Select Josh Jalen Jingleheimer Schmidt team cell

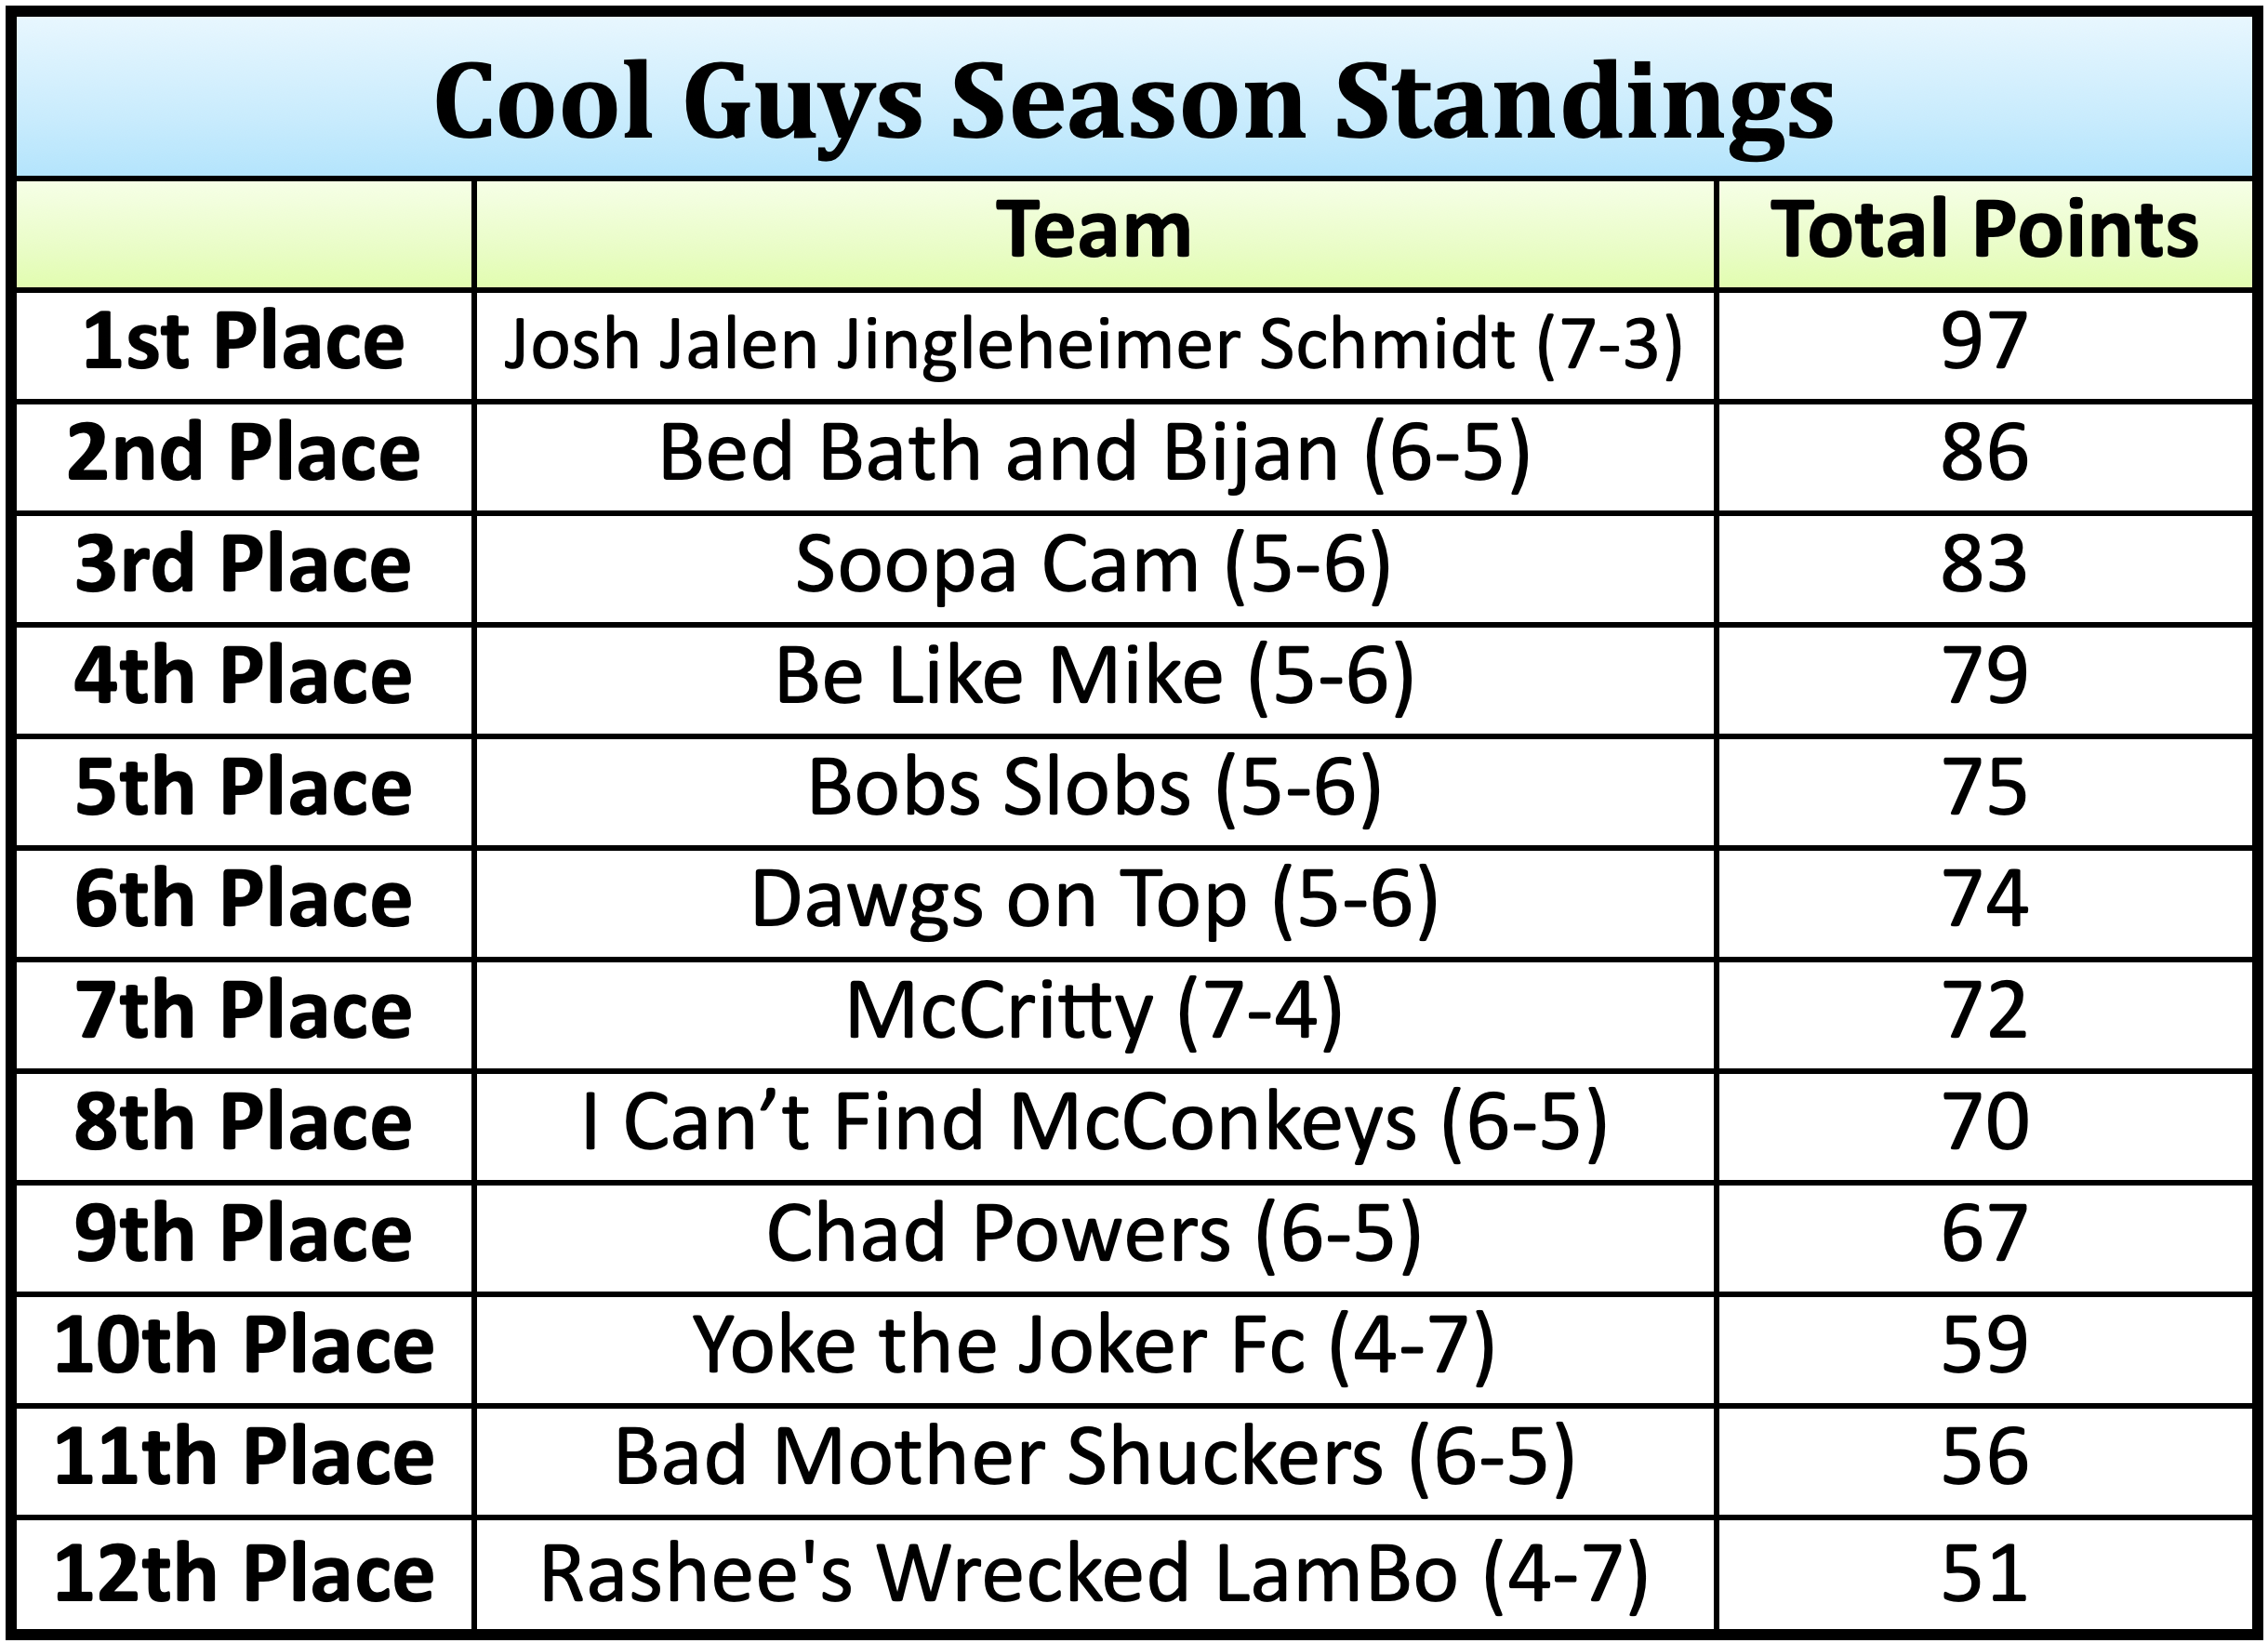pos(1094,345)
